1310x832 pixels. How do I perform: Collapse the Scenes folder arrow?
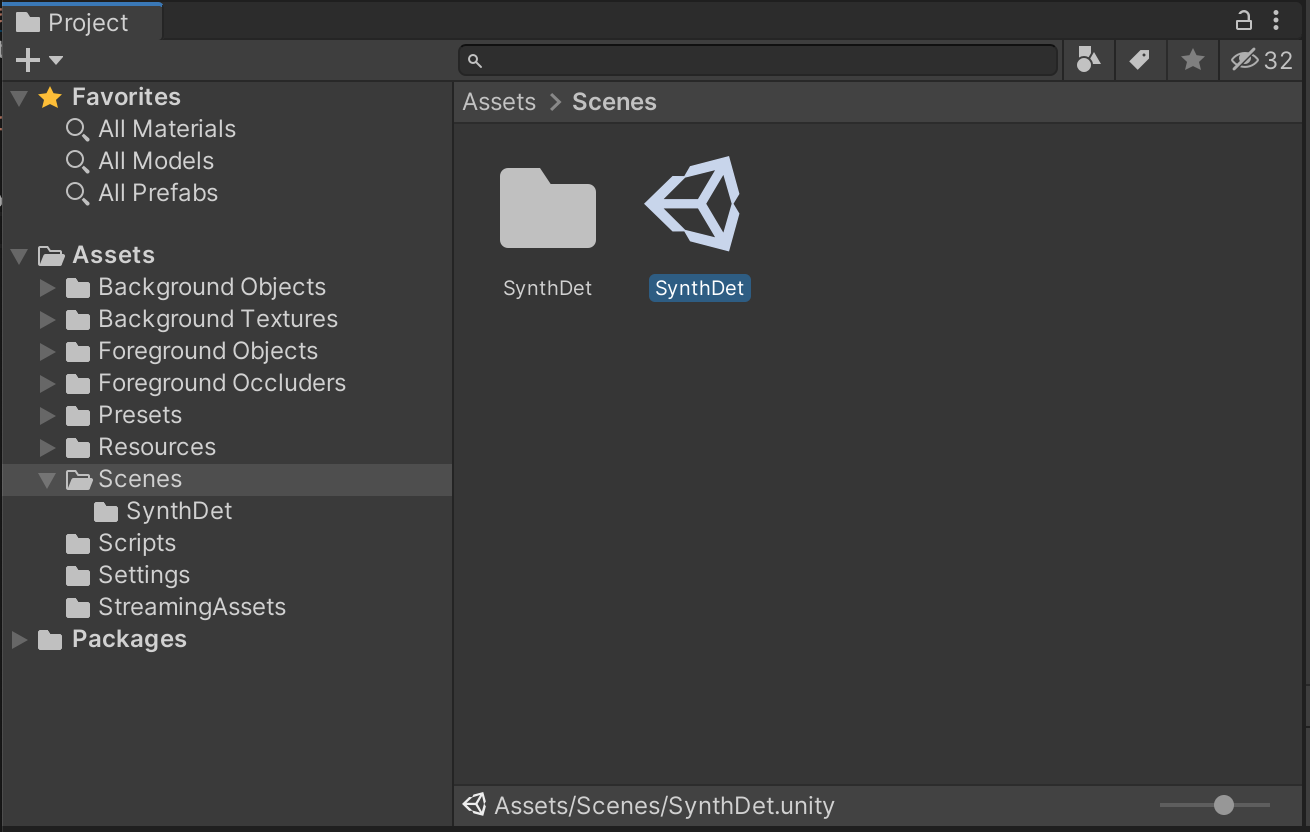click(47, 480)
